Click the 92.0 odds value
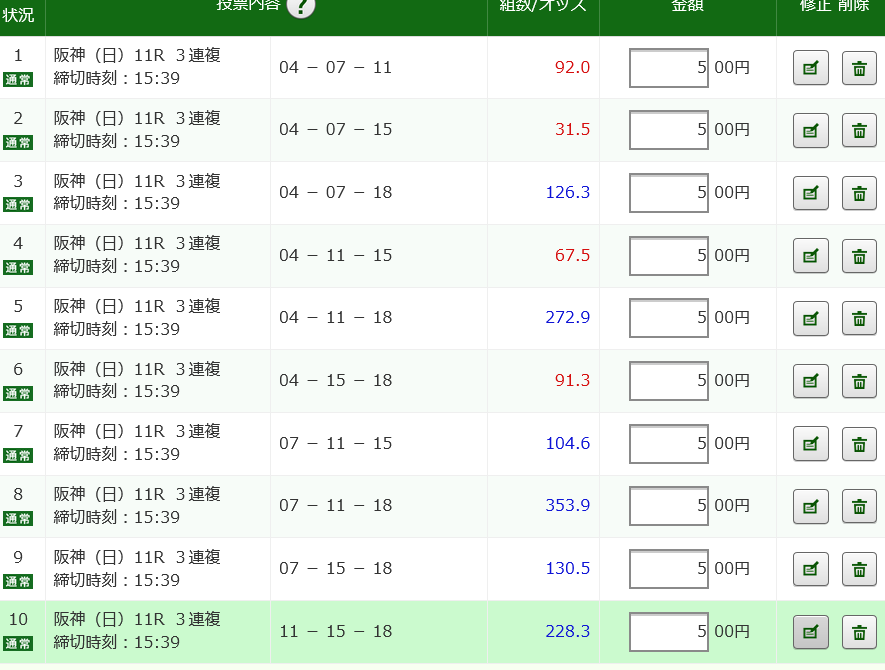885x670 pixels. point(572,68)
